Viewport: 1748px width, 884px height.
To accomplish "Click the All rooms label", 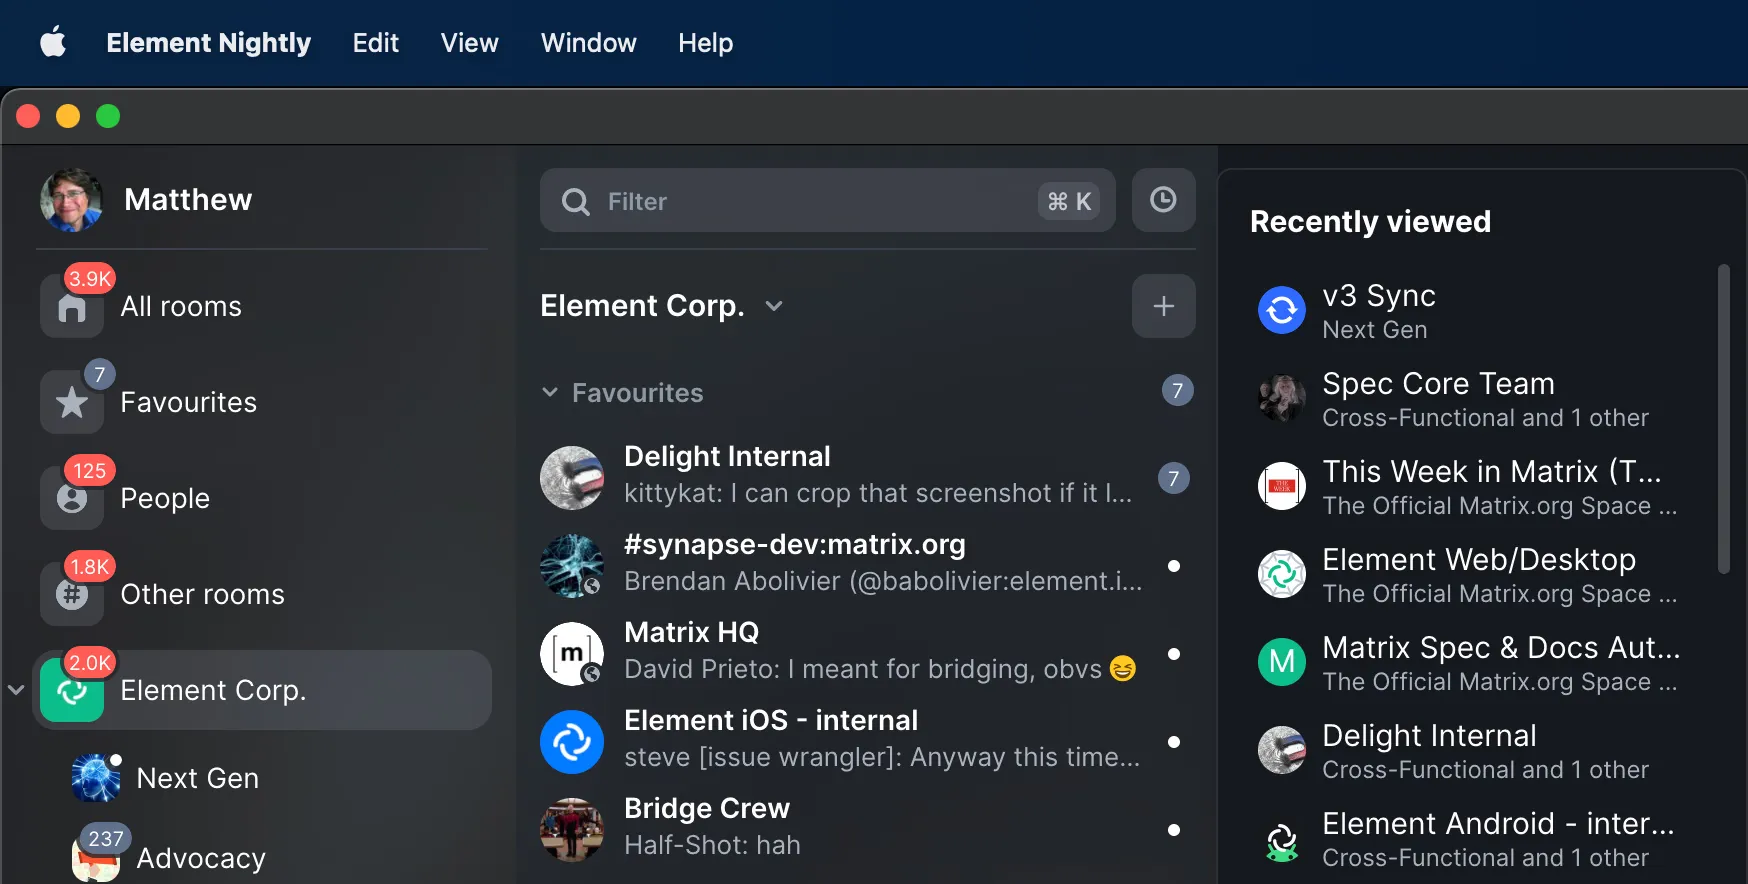I will [181, 306].
